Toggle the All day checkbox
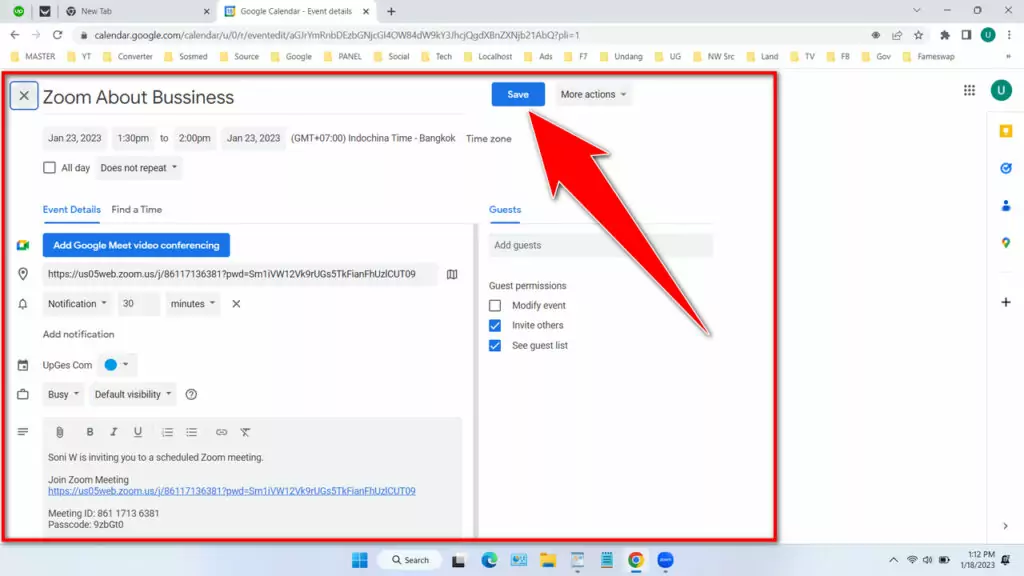The height and width of the screenshot is (576, 1024). coord(49,168)
